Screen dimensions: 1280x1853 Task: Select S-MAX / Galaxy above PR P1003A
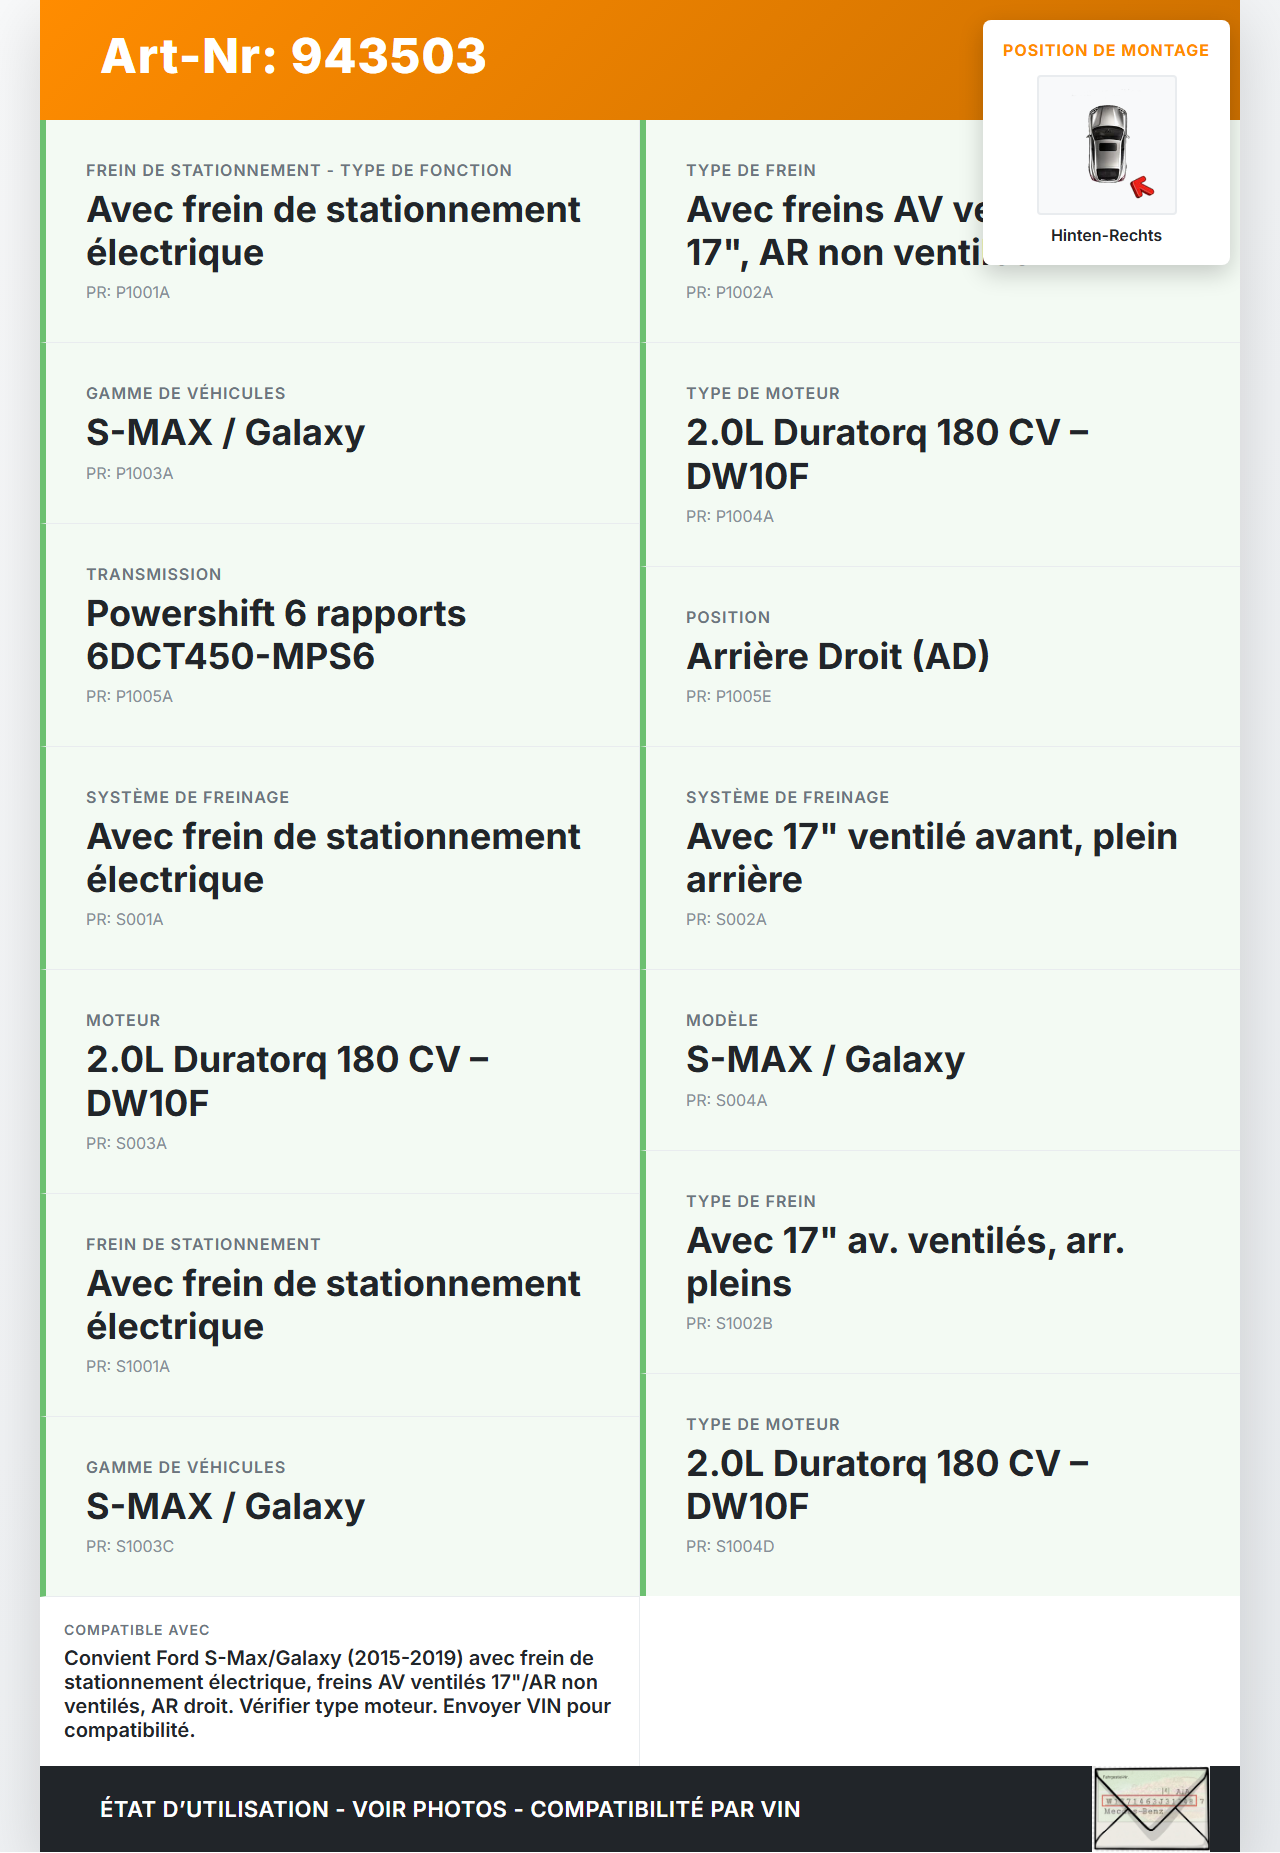point(225,432)
